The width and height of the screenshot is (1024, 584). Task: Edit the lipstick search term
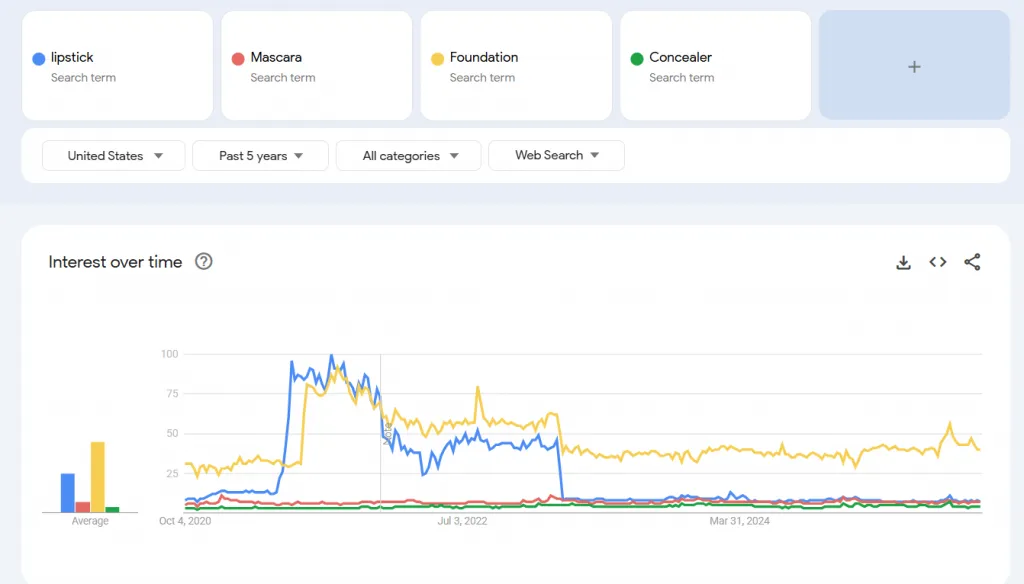[x=72, y=58]
